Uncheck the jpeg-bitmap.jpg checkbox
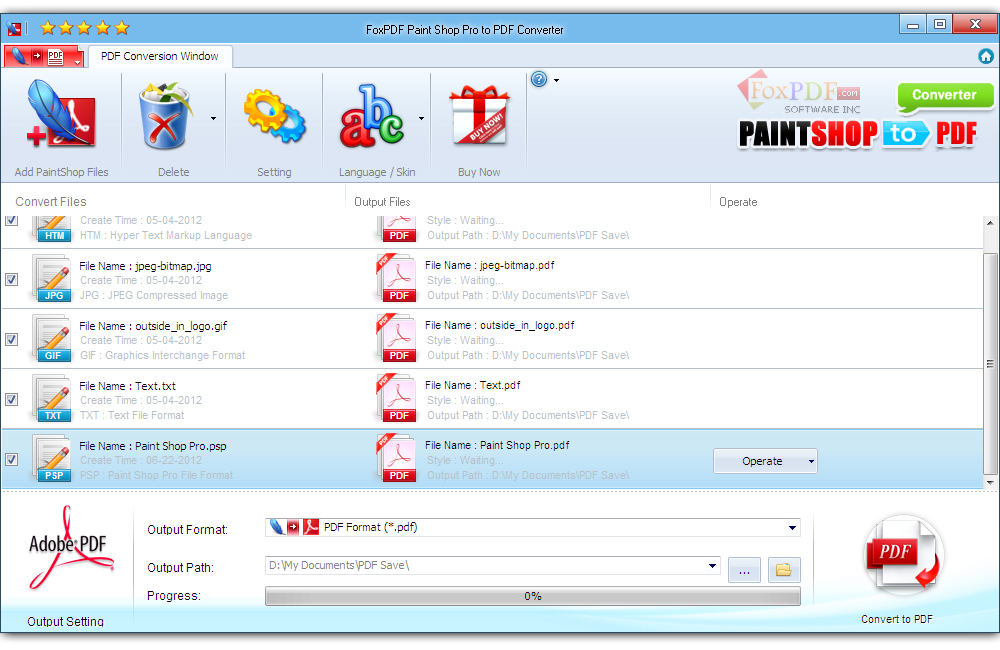 tap(11, 279)
